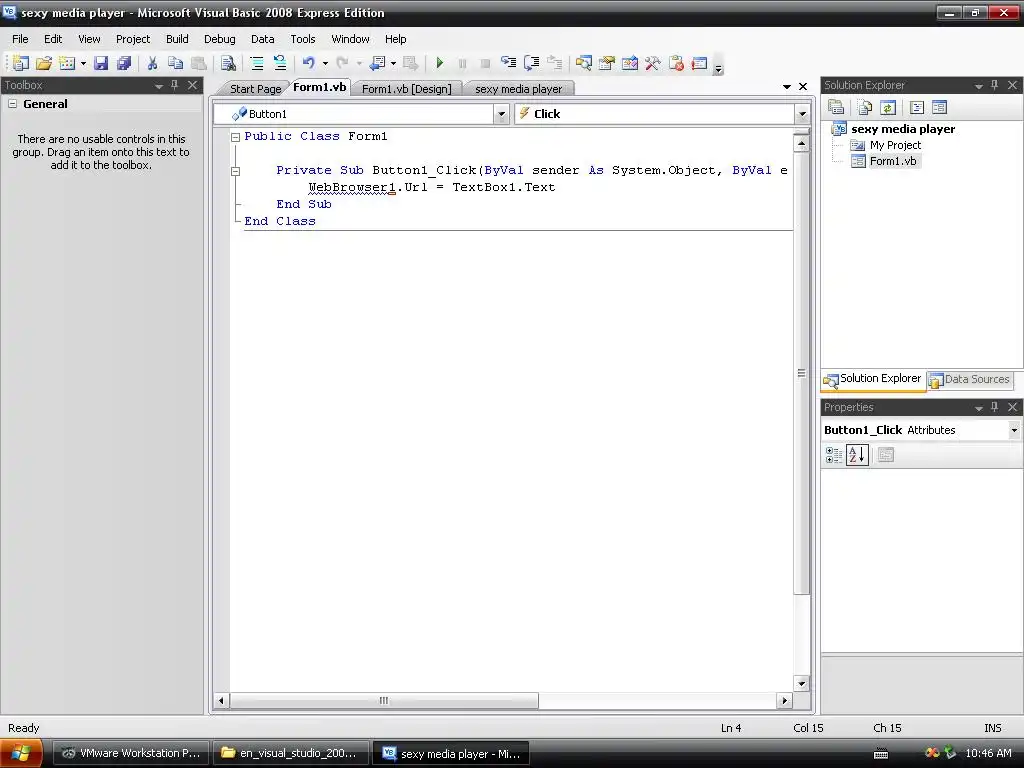The width and height of the screenshot is (1024, 768).
Task: Select My Project in Solution Explorer
Action: click(x=895, y=145)
